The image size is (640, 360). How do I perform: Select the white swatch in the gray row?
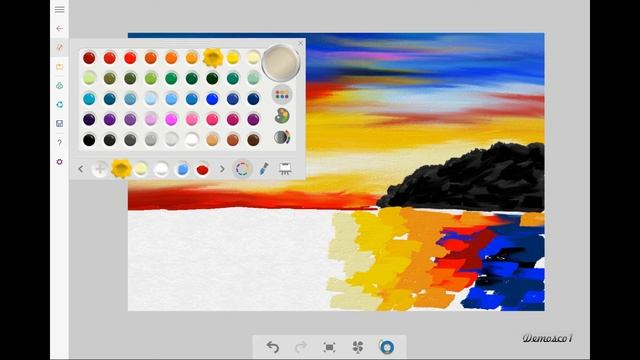(x=191, y=140)
